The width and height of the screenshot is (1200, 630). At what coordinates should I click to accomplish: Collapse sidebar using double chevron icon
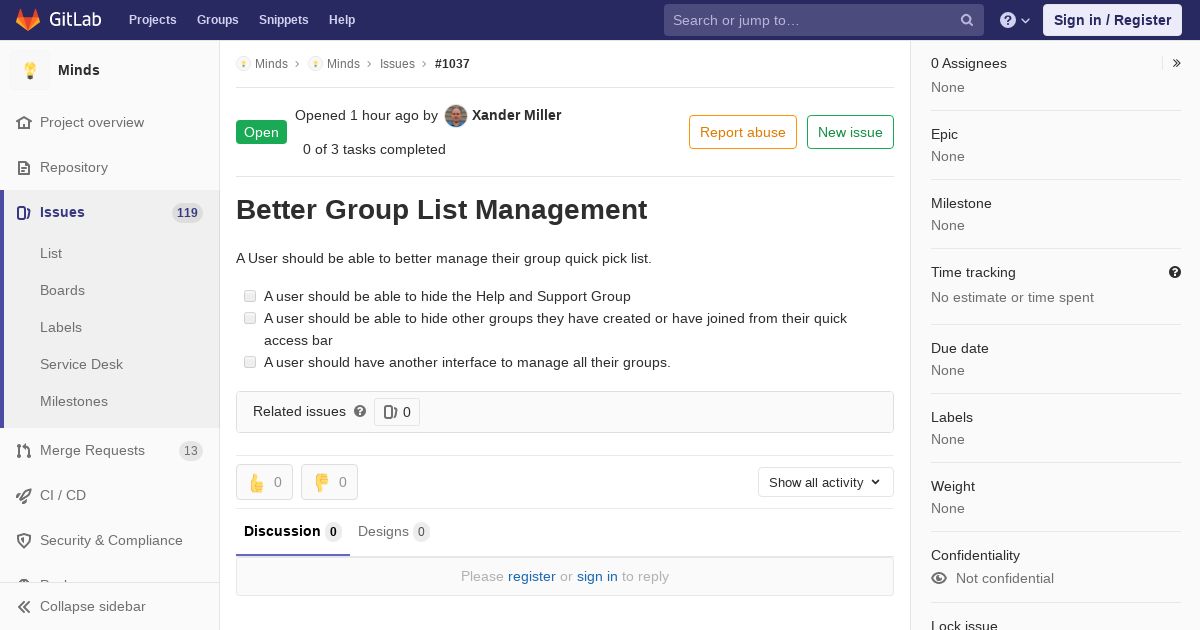tap(24, 606)
